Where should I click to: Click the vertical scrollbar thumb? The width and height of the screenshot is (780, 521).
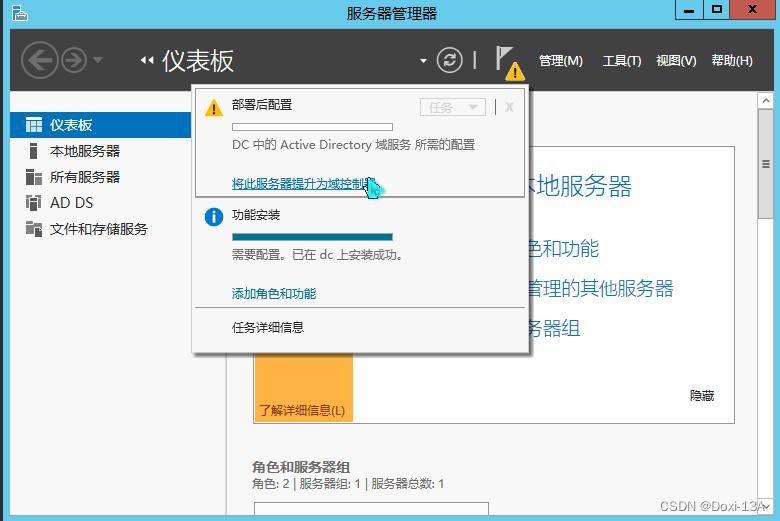(766, 164)
